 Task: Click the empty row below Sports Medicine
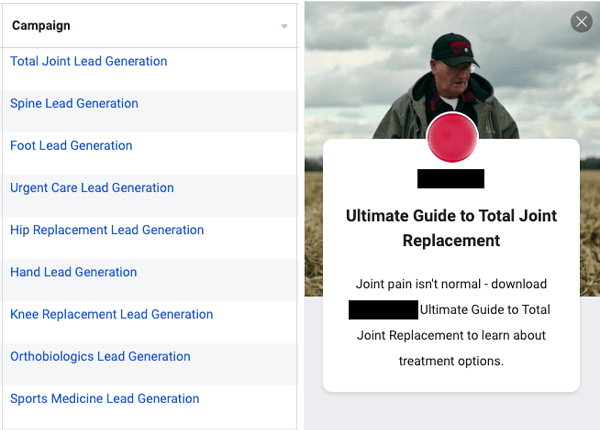click(x=150, y=424)
